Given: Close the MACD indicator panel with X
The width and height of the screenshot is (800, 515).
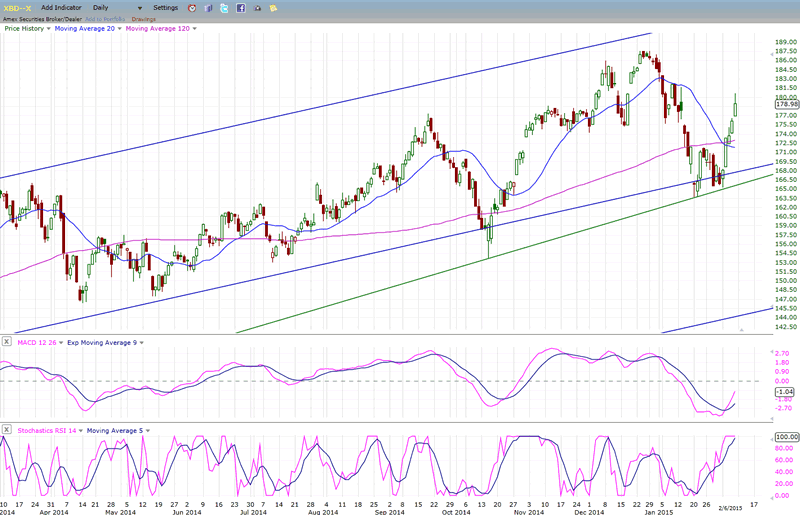Looking at the screenshot, I should [7, 341].
